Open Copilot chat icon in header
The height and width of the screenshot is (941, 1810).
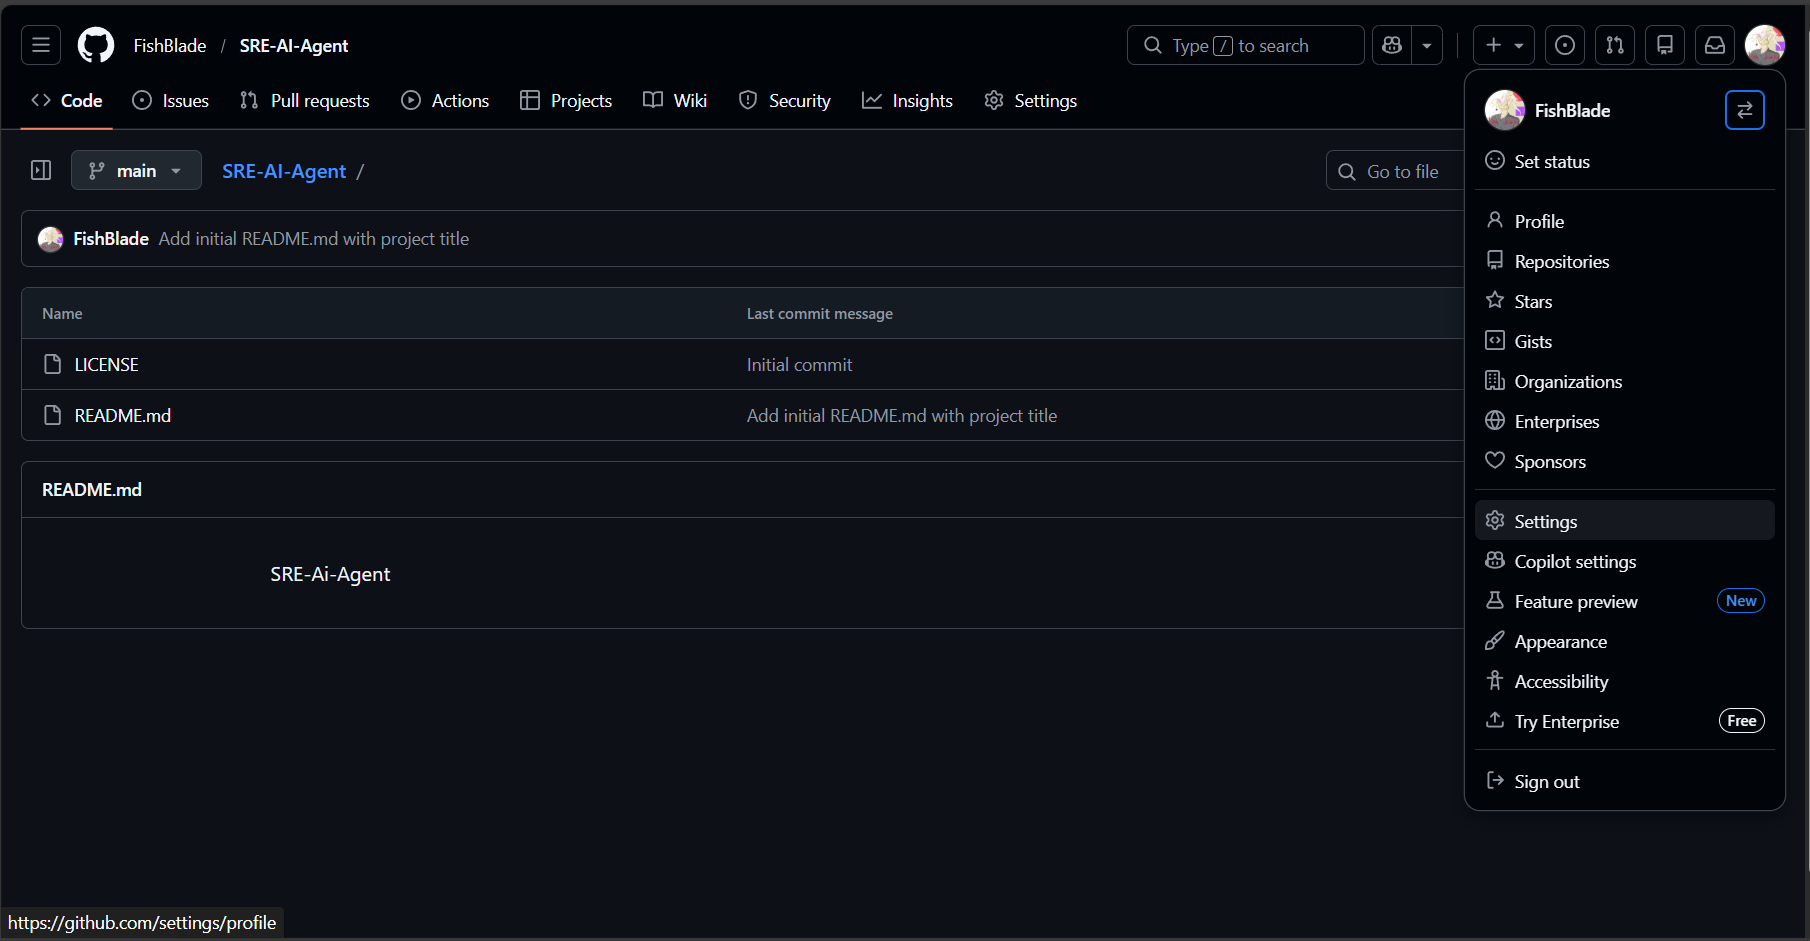pyautogui.click(x=1392, y=45)
